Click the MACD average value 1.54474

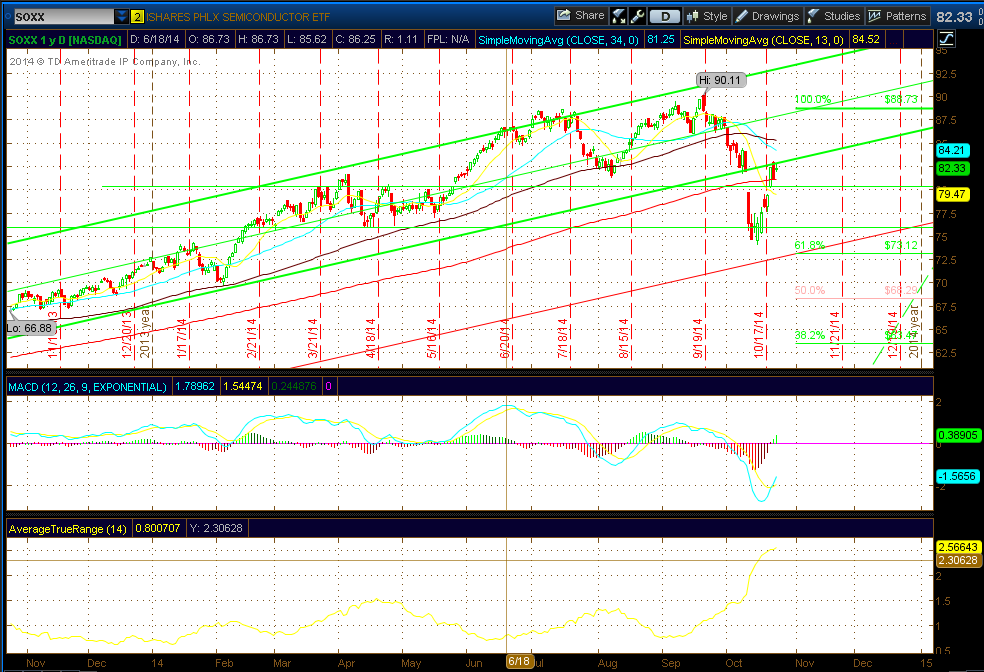click(x=243, y=387)
